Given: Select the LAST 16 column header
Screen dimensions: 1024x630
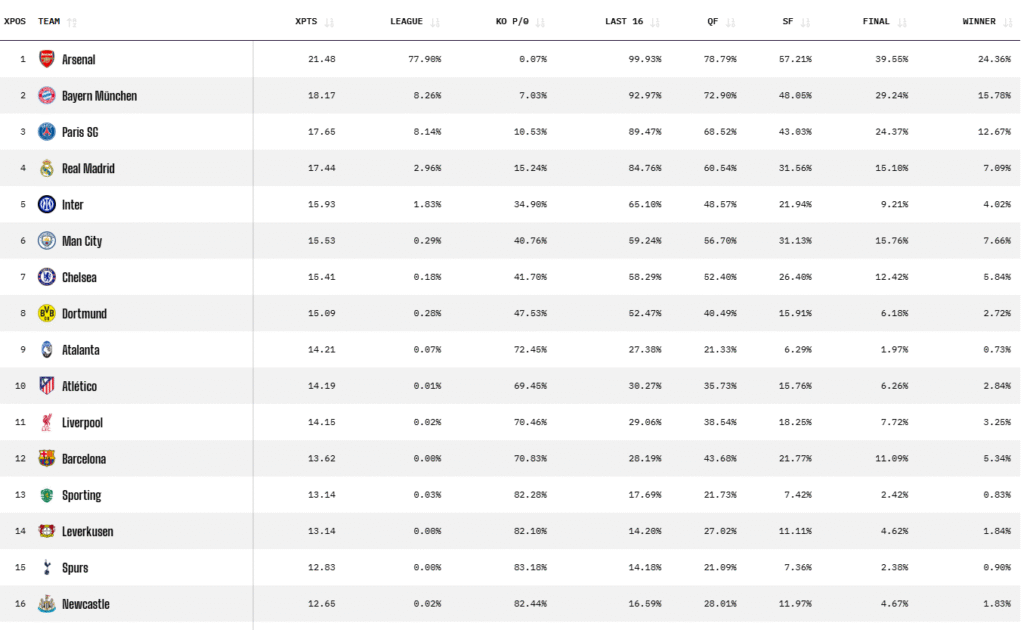Looking at the screenshot, I should [624, 22].
